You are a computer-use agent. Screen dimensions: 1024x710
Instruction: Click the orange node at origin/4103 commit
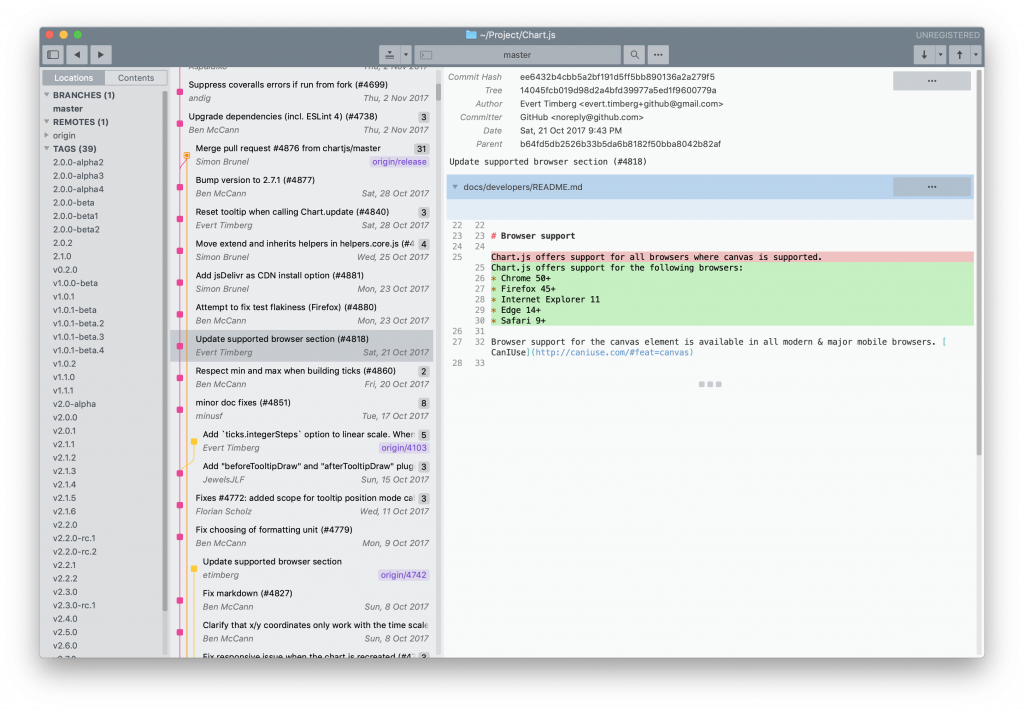(x=194, y=442)
